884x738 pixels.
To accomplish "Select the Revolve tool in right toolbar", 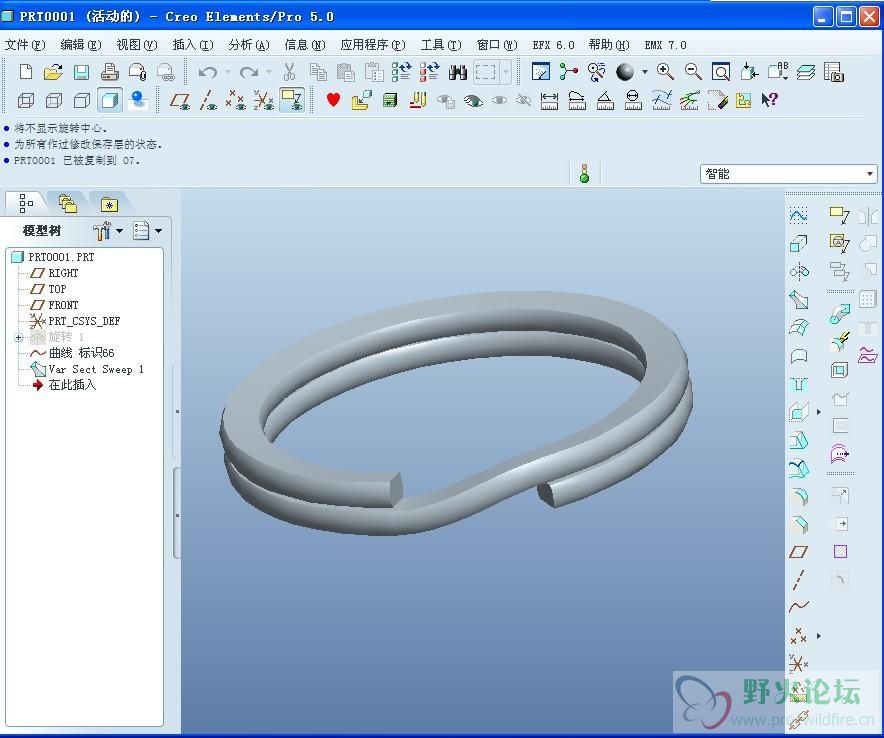I will coord(798,272).
